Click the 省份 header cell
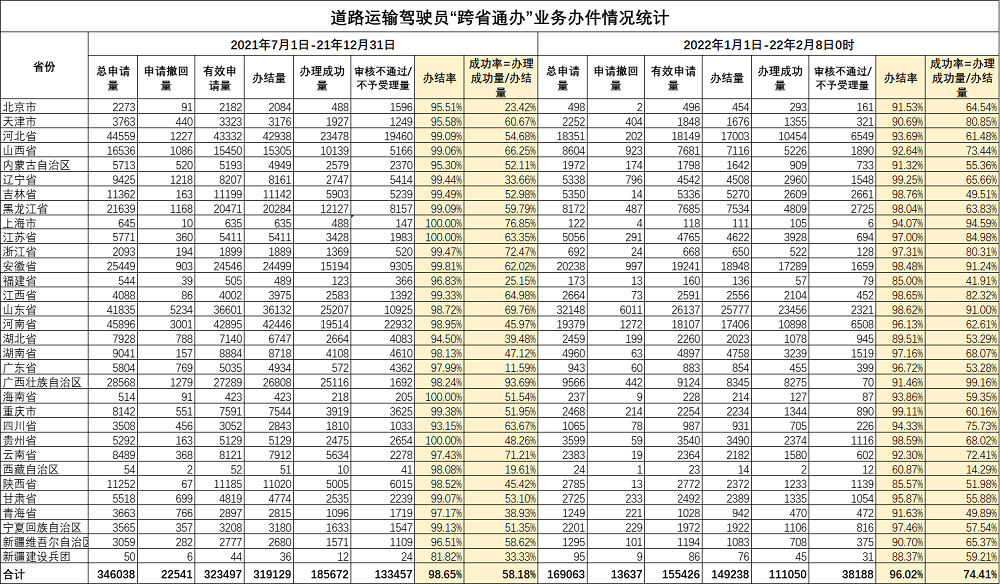 (x=44, y=66)
